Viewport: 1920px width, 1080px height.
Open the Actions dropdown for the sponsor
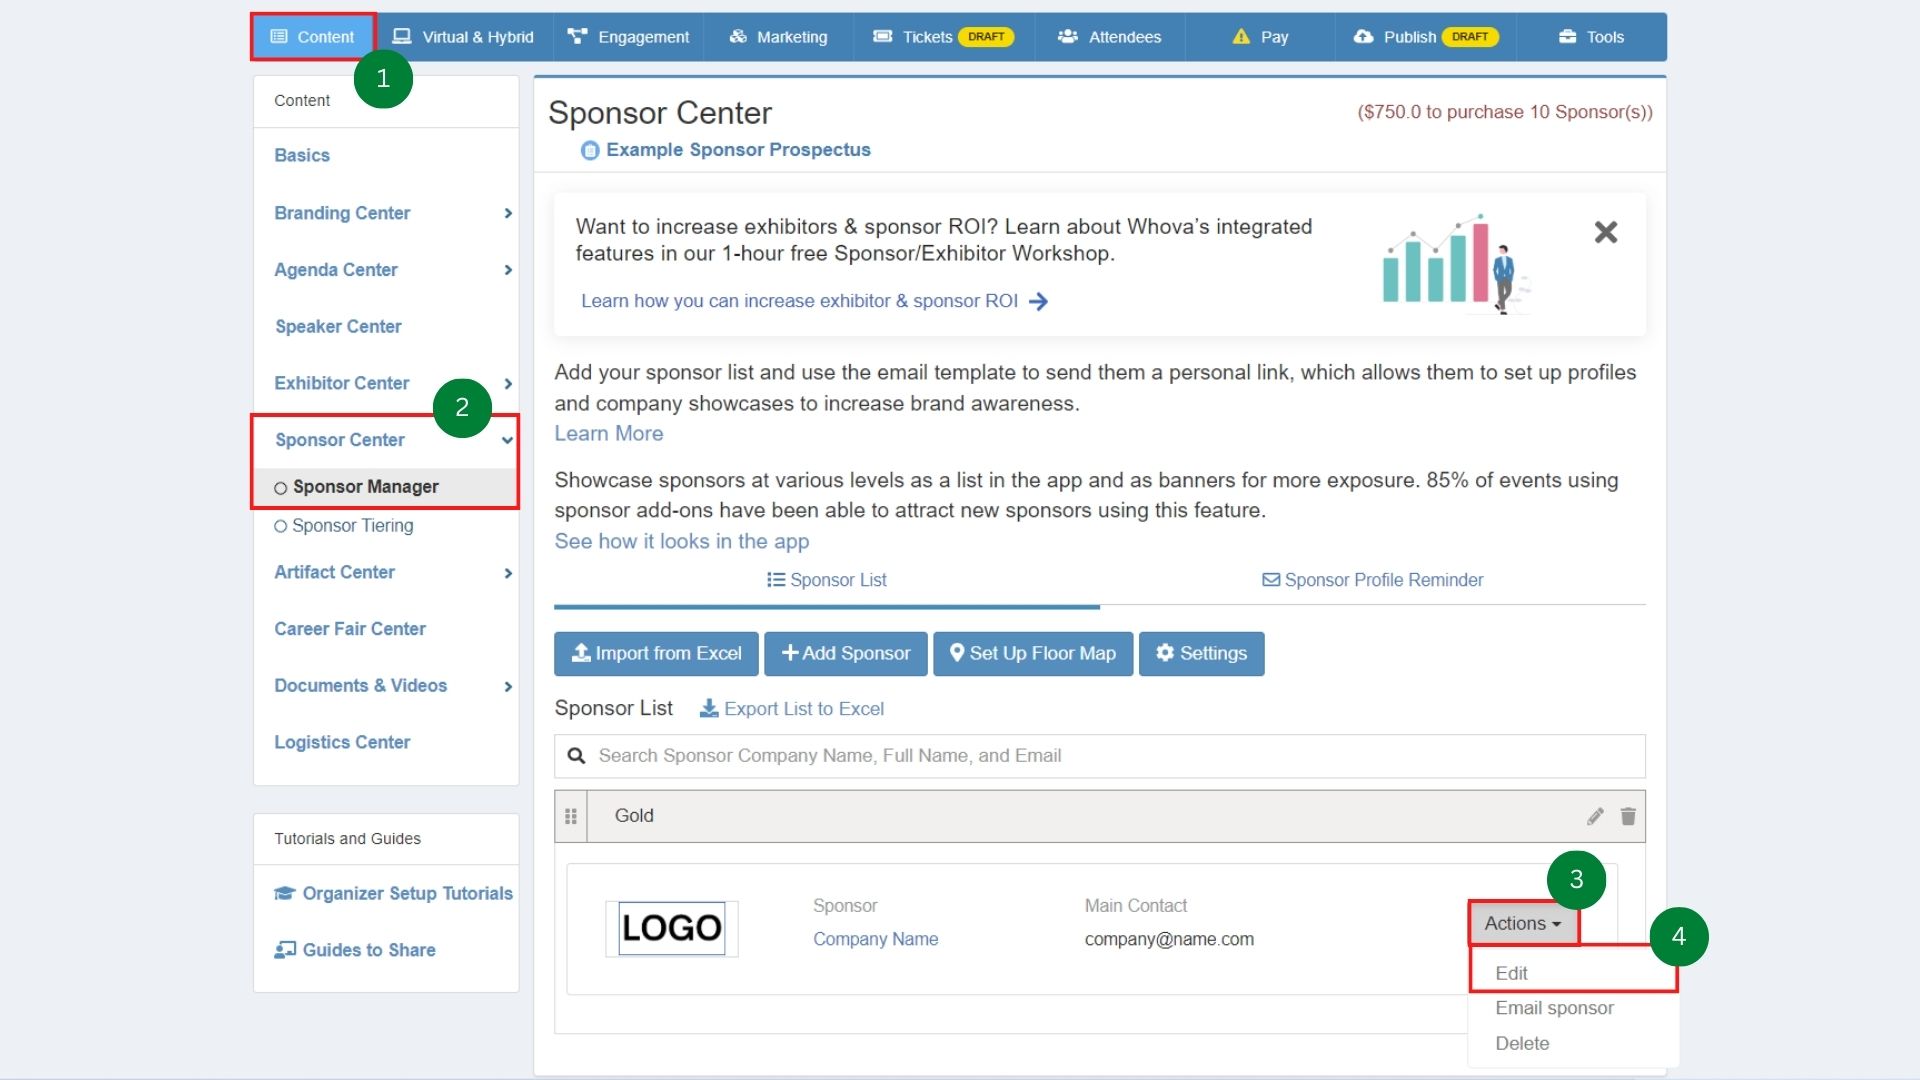coord(1522,923)
